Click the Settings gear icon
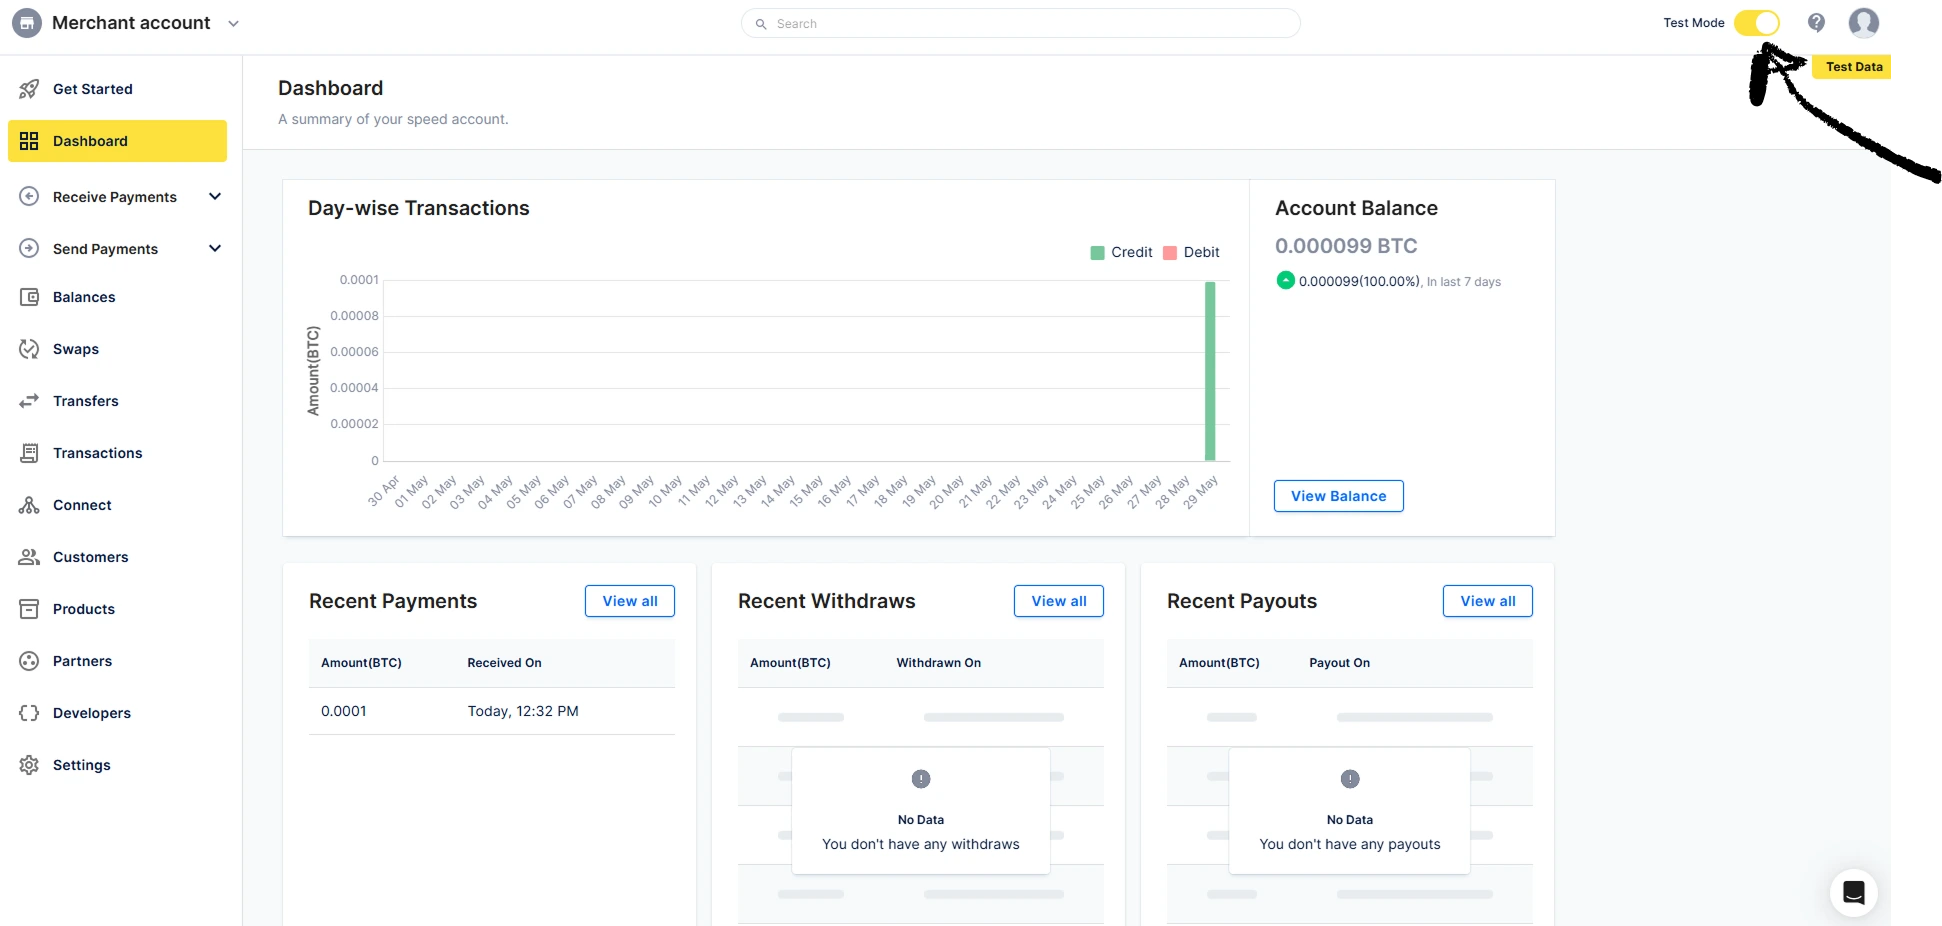This screenshot has width=1942, height=926. point(29,765)
